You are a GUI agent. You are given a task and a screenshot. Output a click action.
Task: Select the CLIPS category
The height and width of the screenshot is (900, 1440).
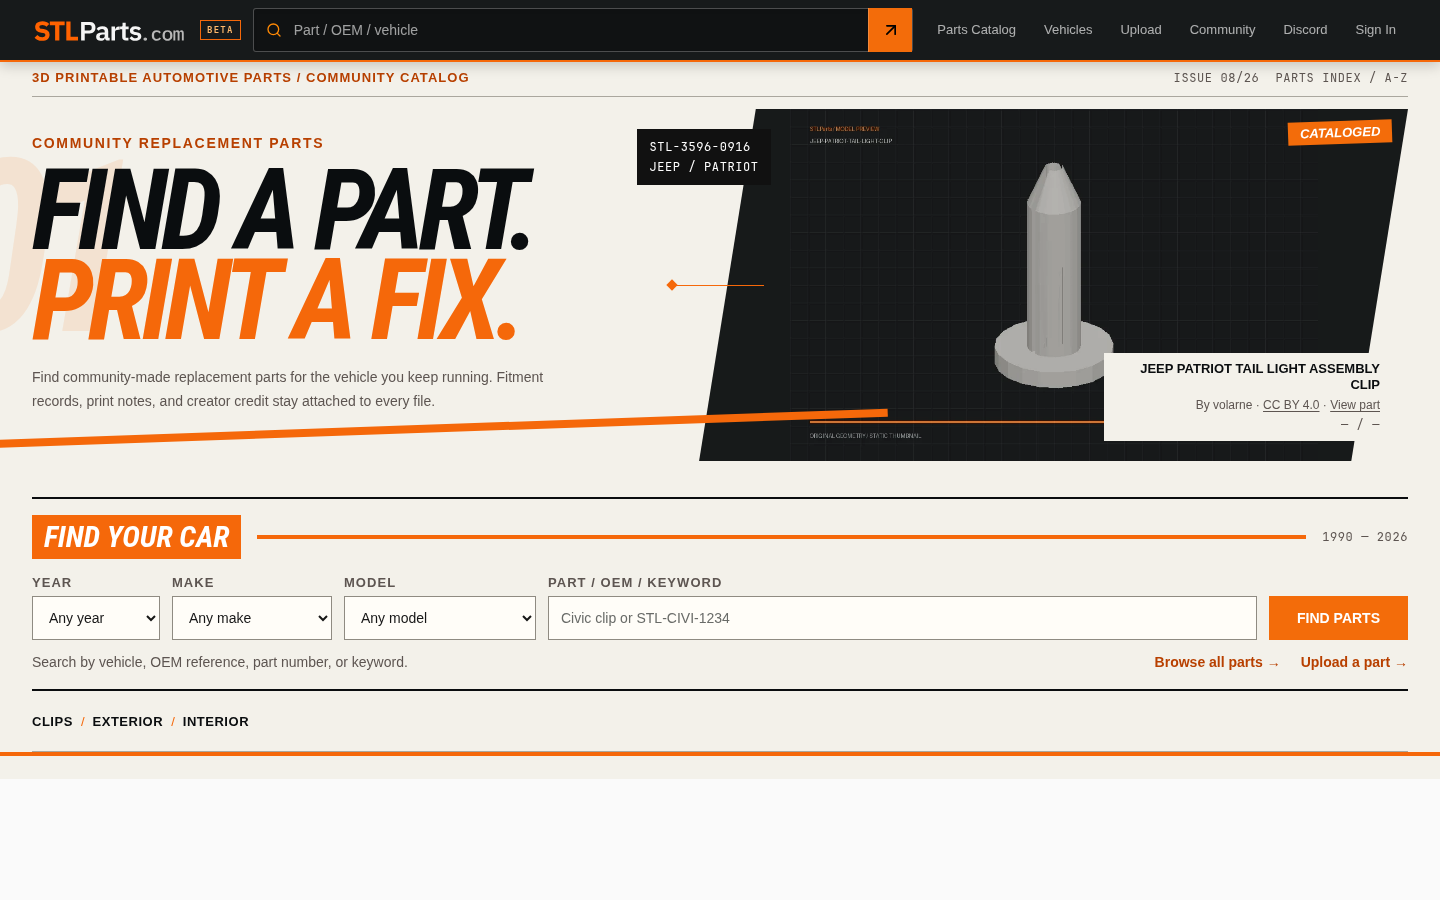pos(52,722)
